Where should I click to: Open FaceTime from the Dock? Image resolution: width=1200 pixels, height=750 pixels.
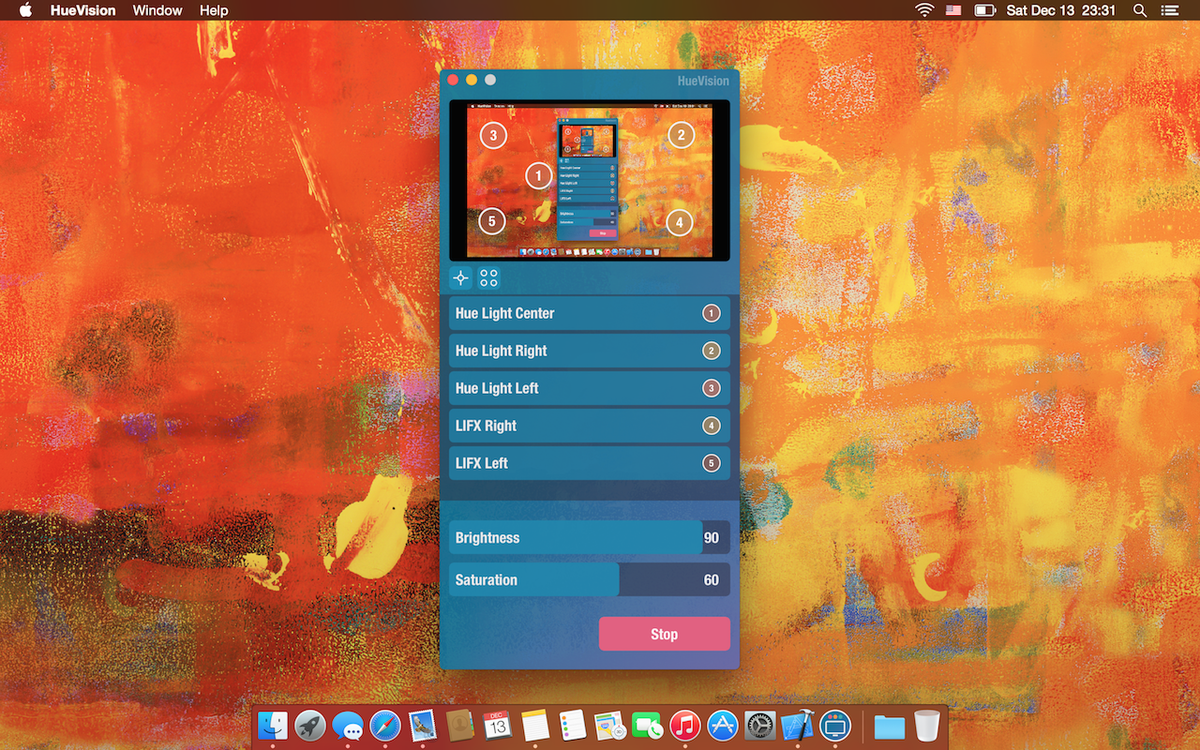click(x=647, y=725)
